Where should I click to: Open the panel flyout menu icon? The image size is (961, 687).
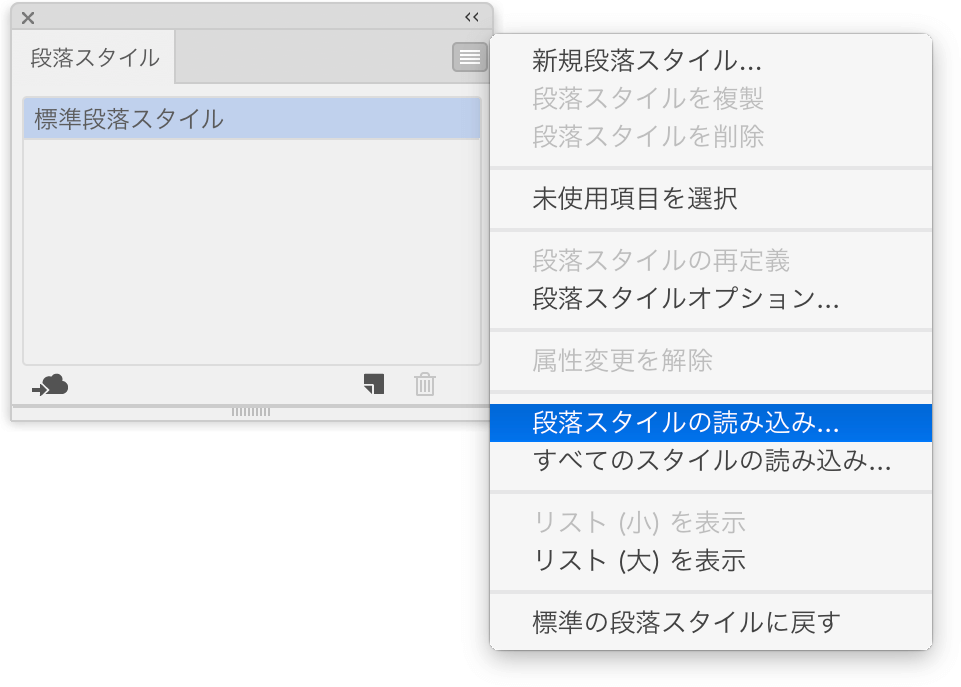[469, 57]
